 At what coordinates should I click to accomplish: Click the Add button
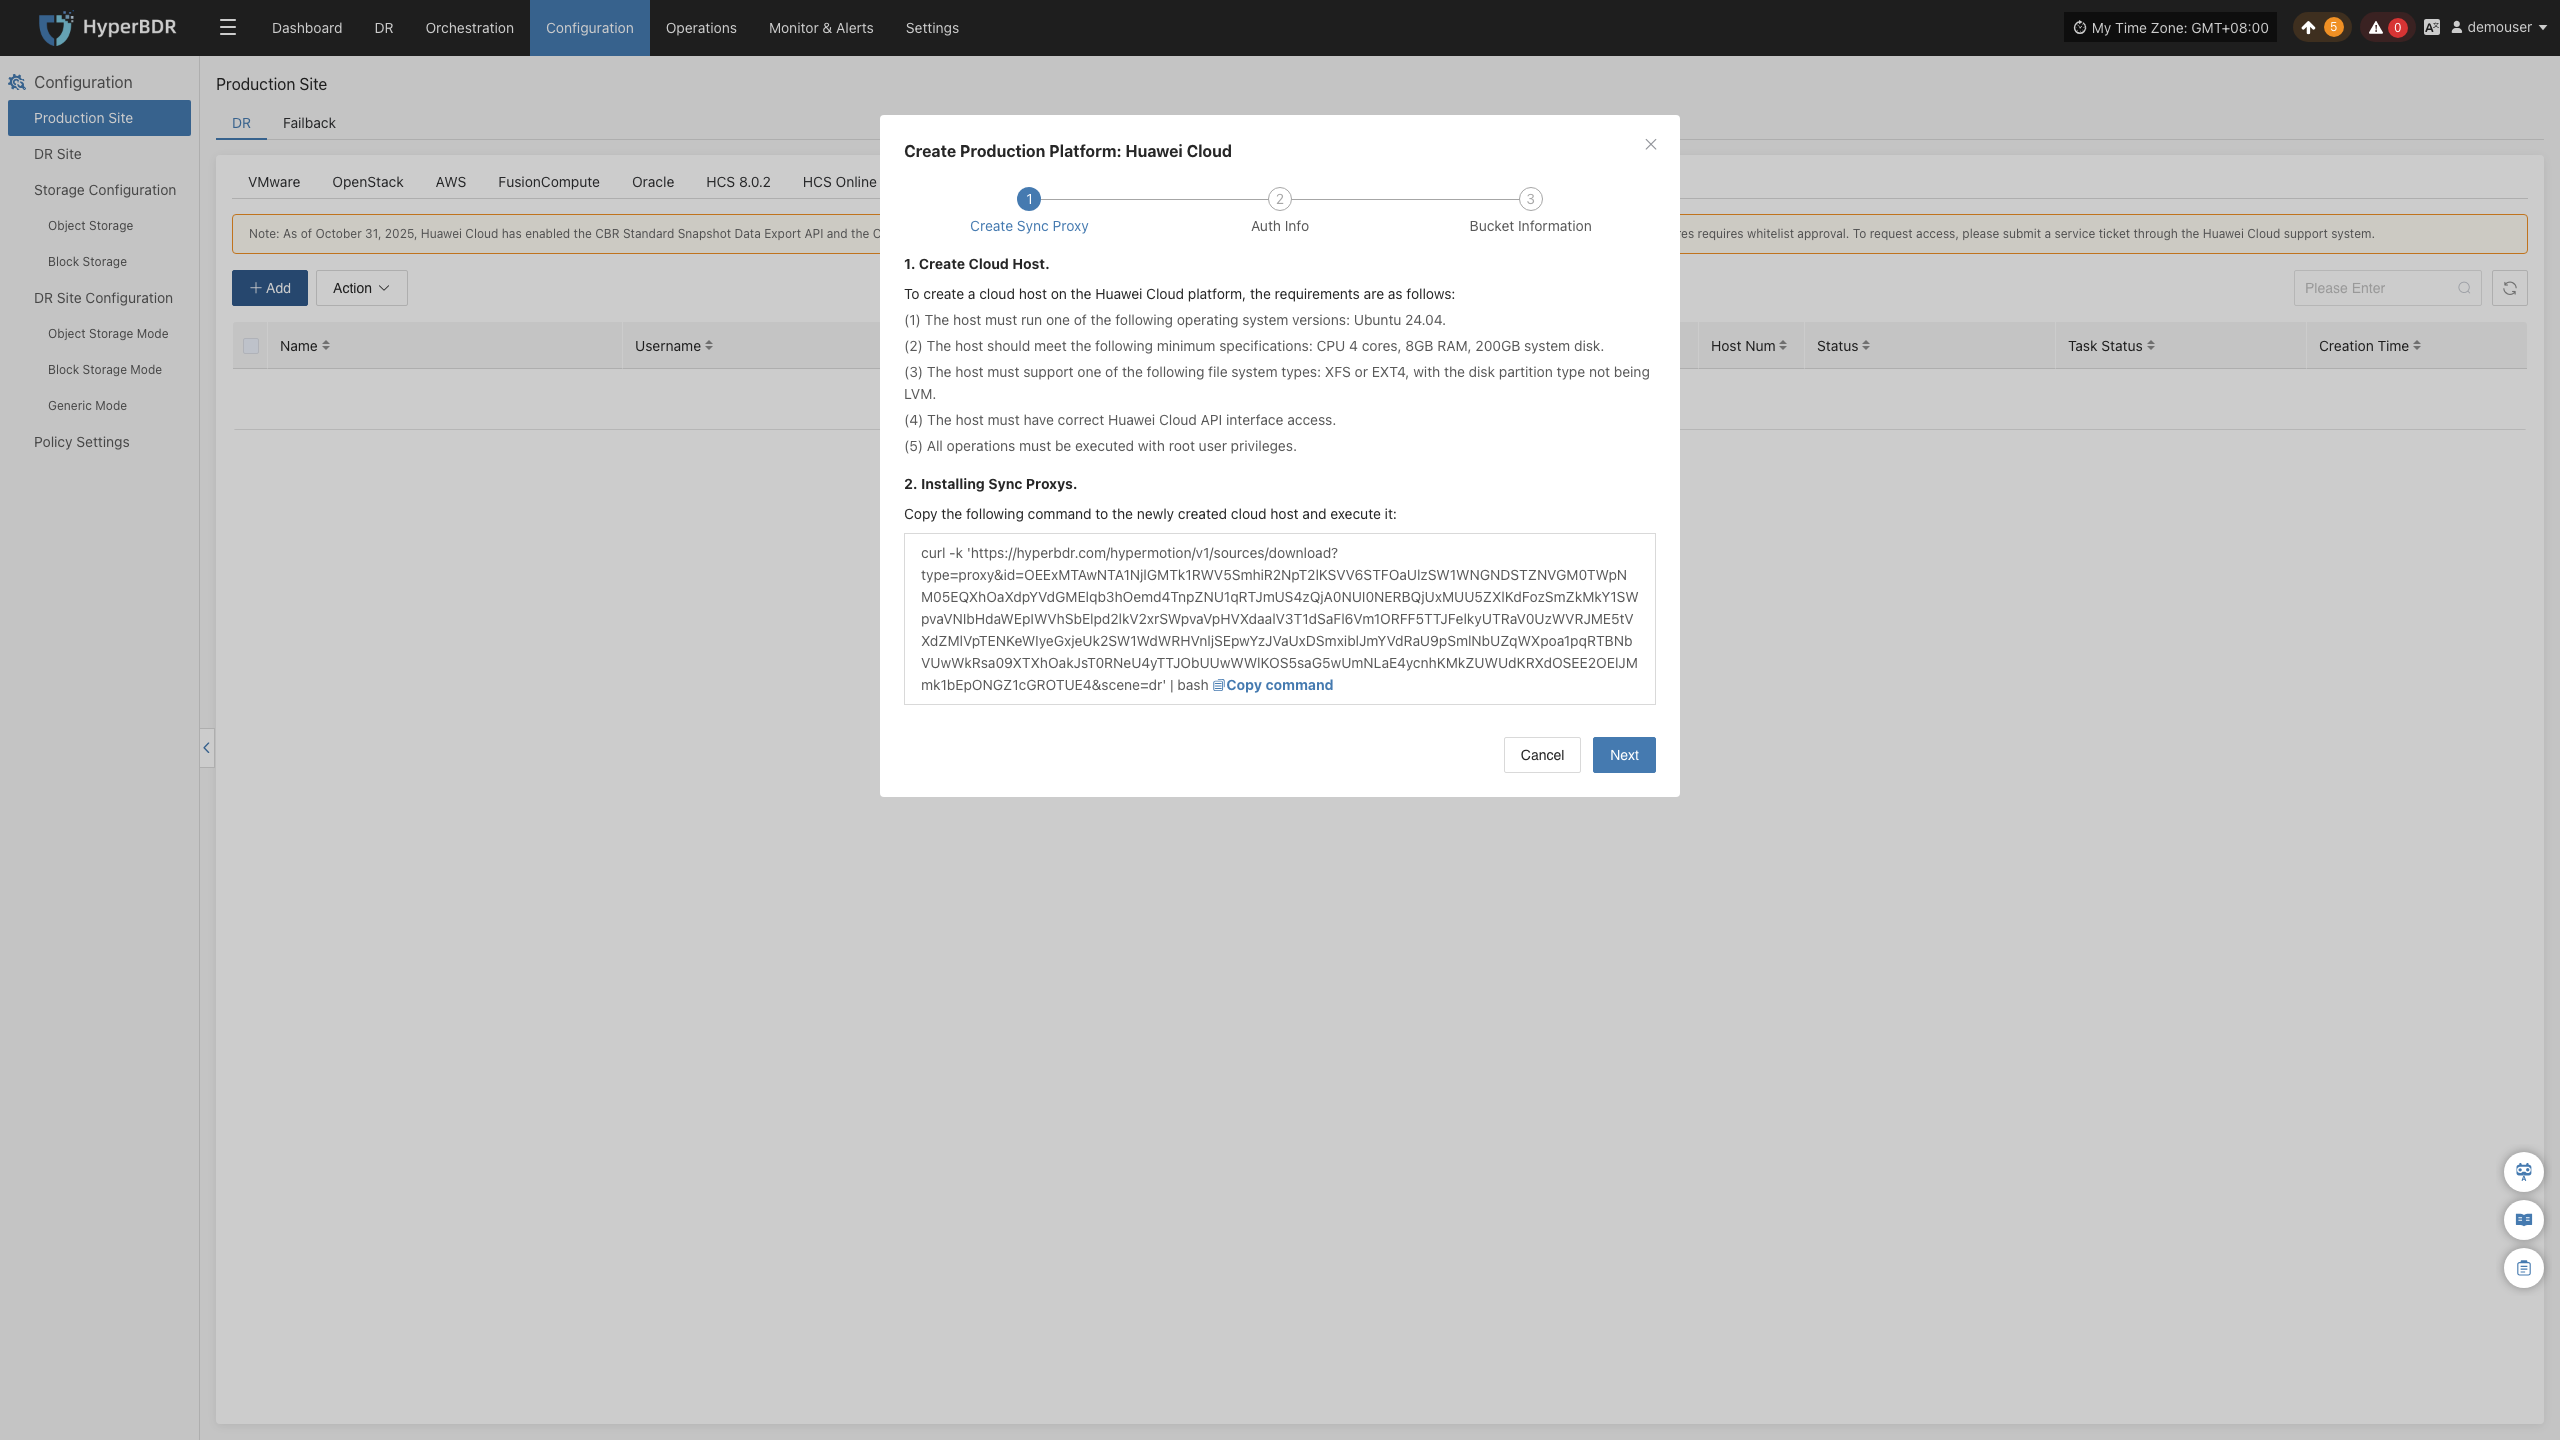(x=270, y=288)
